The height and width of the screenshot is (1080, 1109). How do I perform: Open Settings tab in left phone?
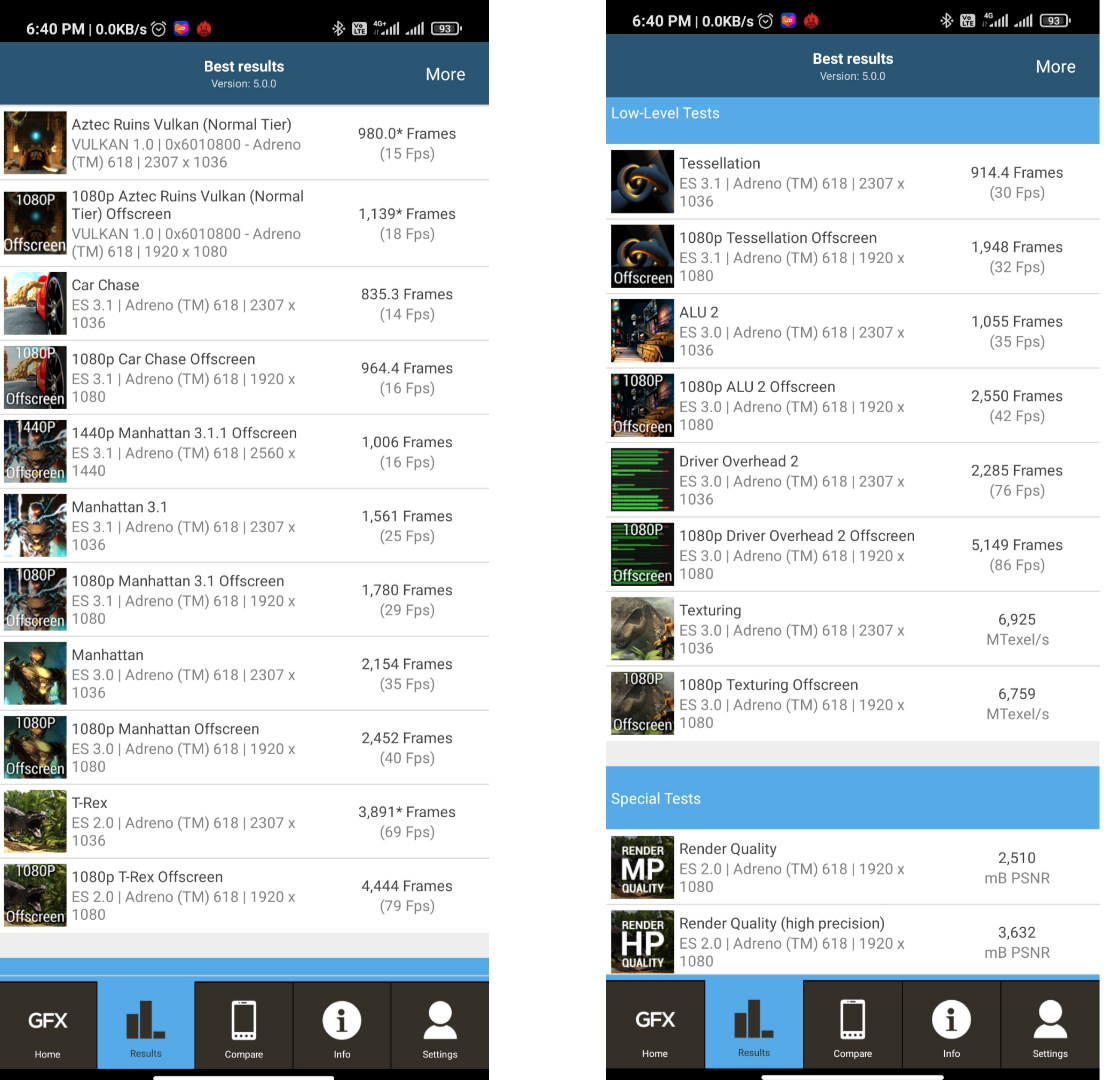440,1025
